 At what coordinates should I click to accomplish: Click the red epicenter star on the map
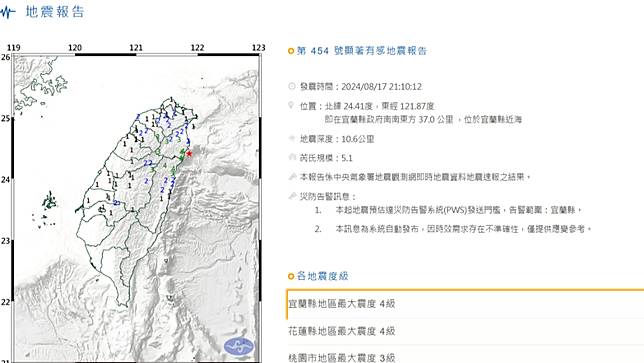click(x=189, y=154)
